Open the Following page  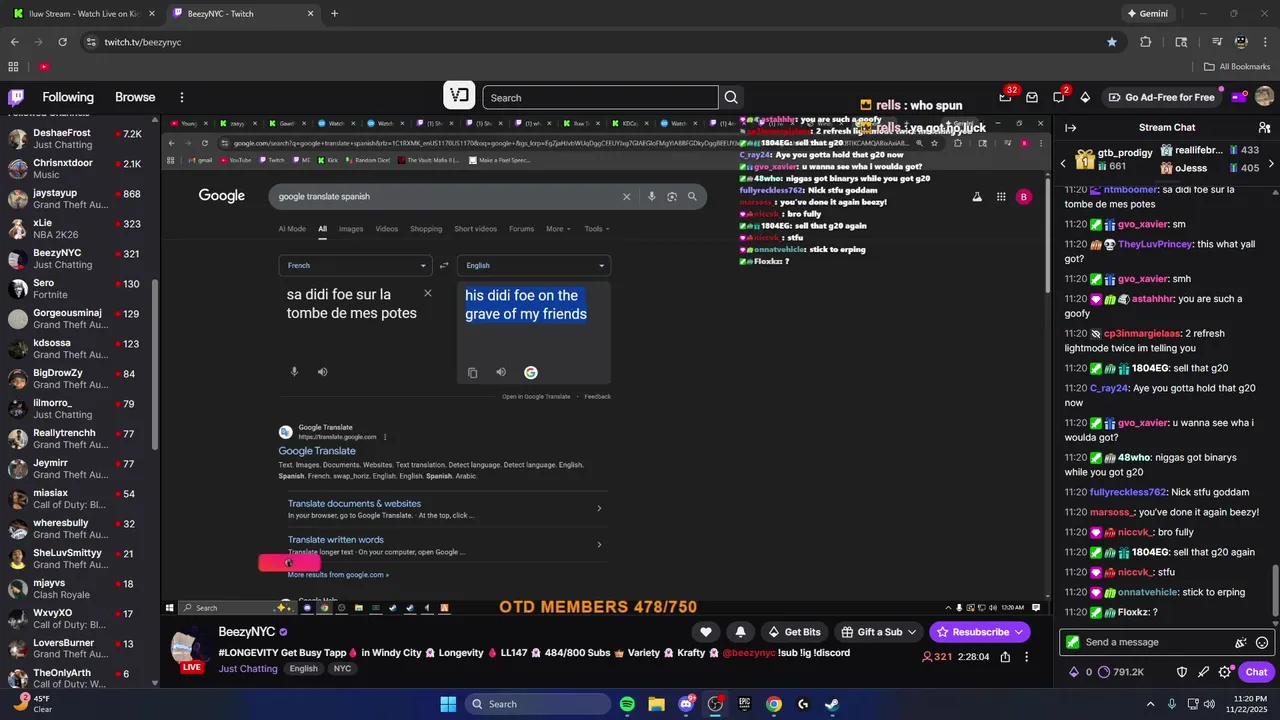coord(68,97)
